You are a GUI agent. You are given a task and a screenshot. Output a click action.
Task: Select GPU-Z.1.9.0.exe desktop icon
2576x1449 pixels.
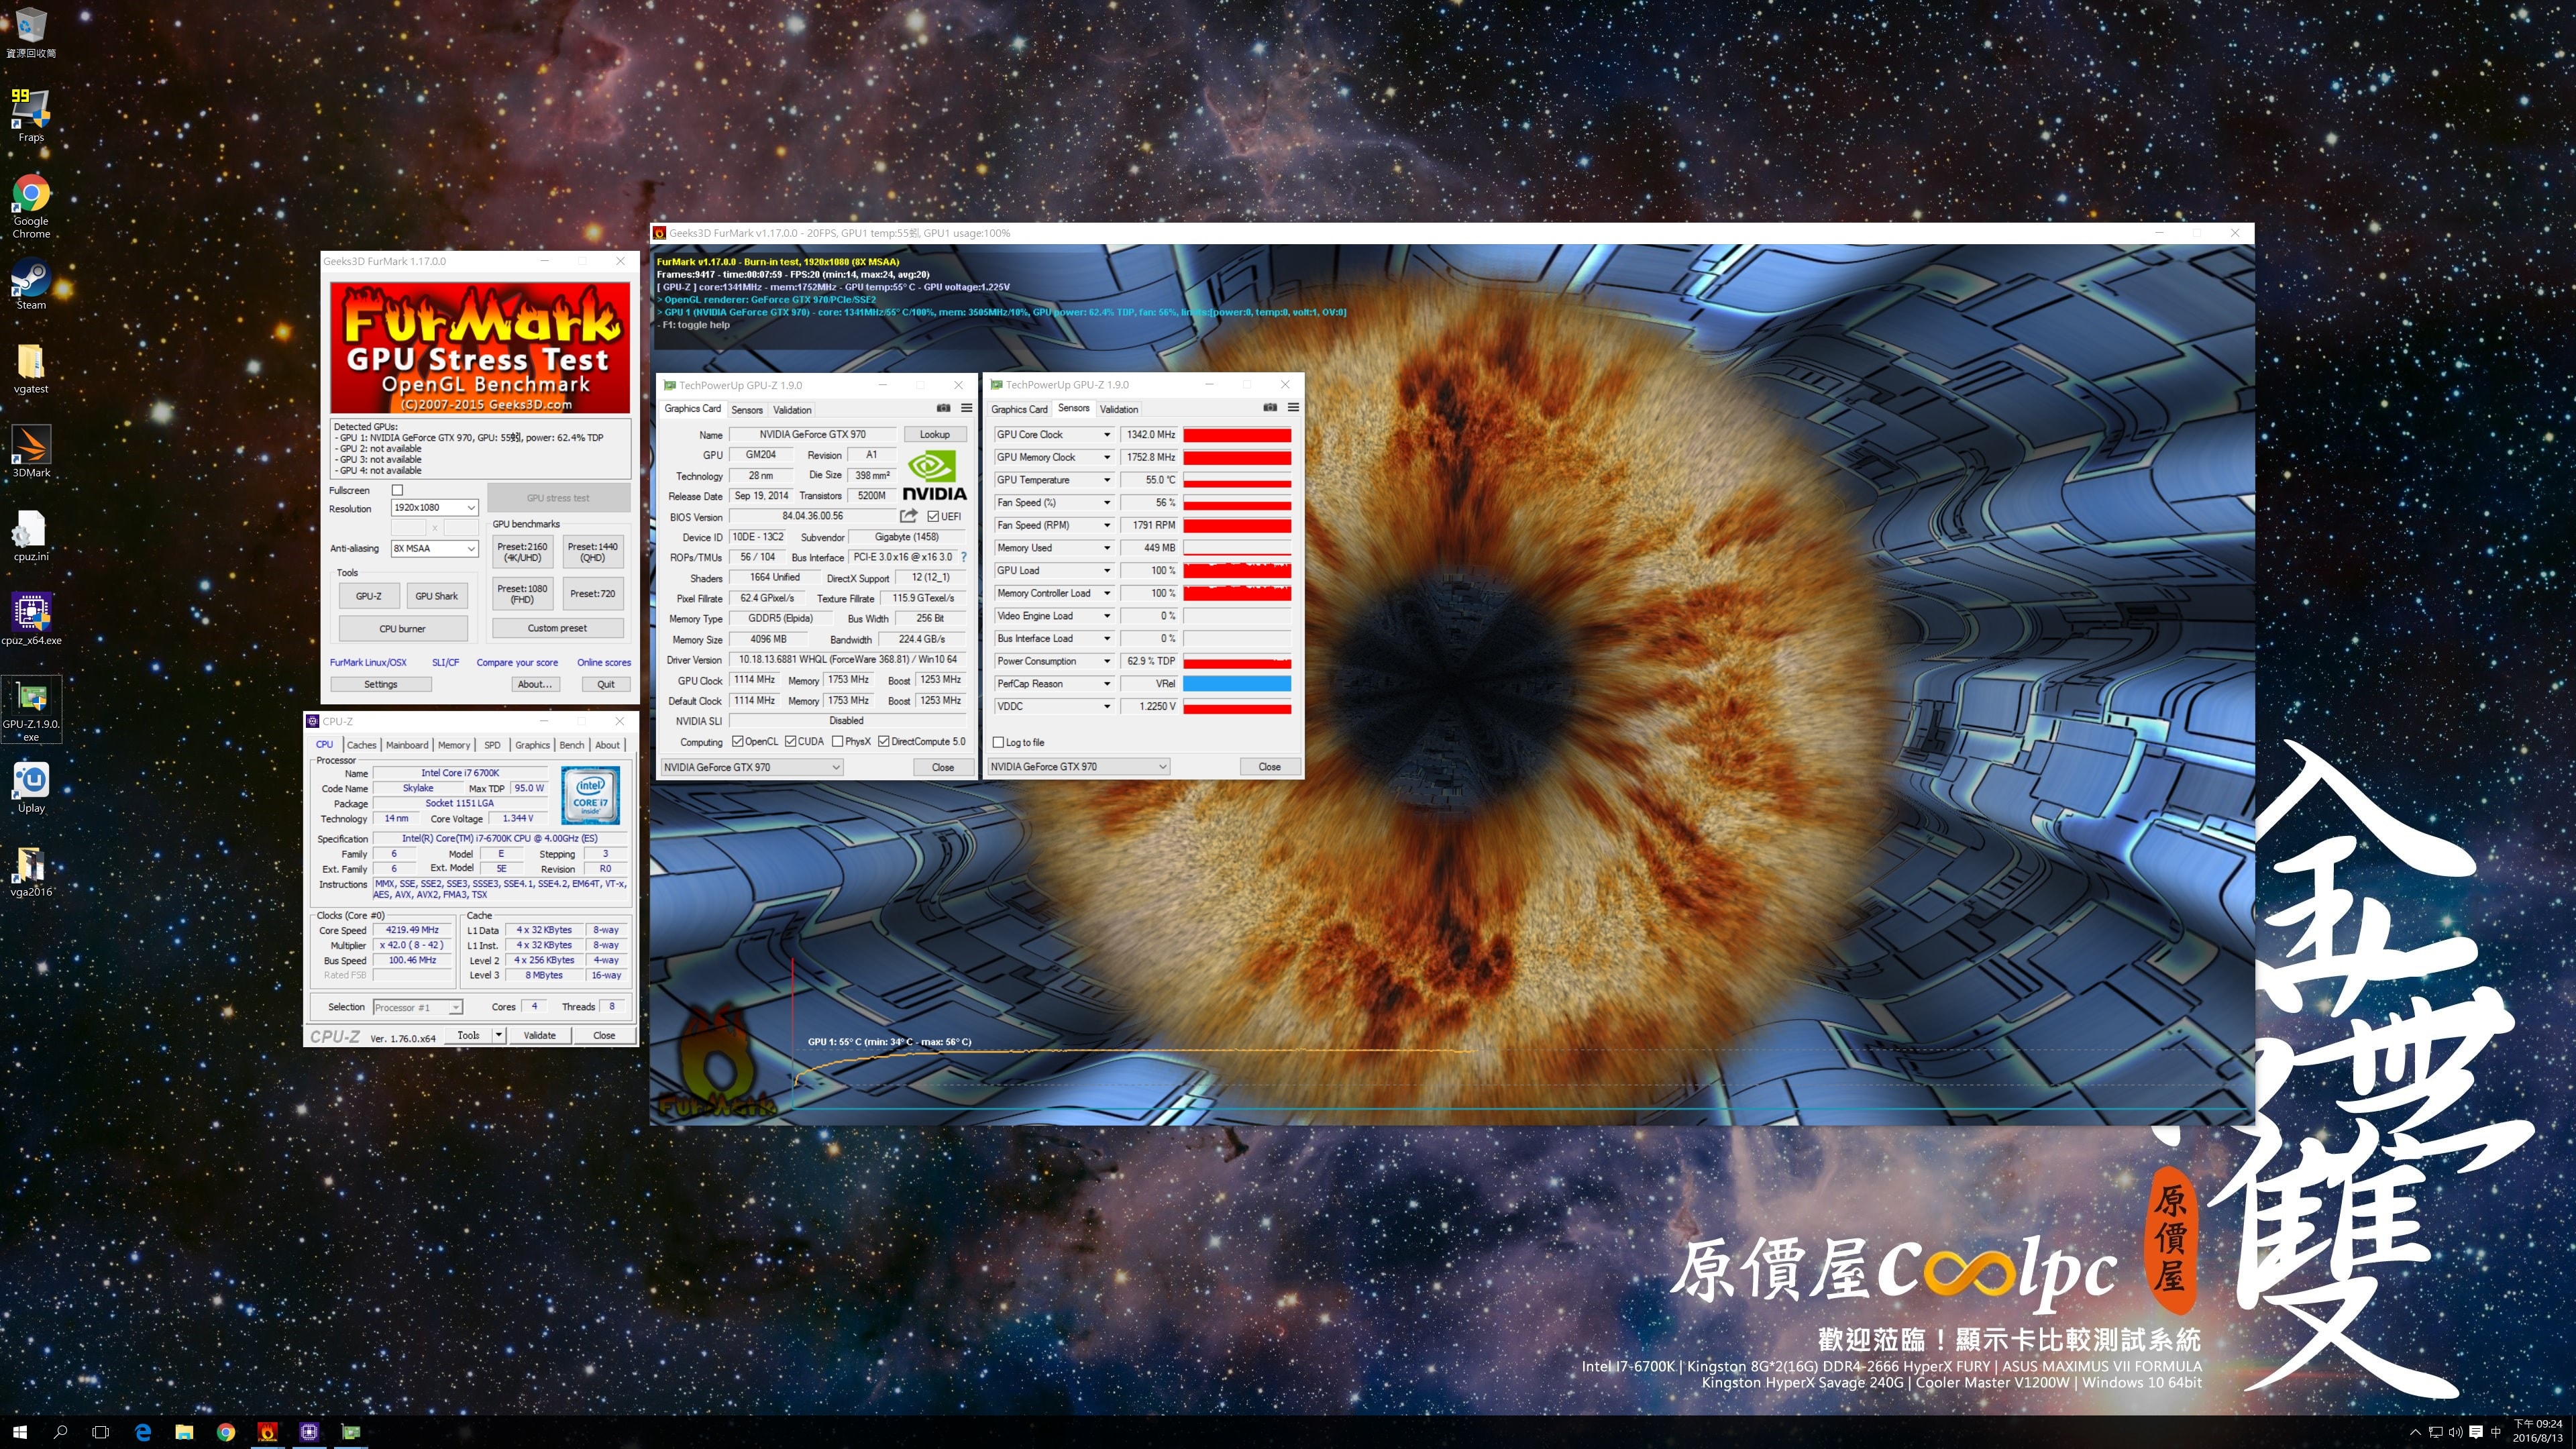tap(31, 709)
